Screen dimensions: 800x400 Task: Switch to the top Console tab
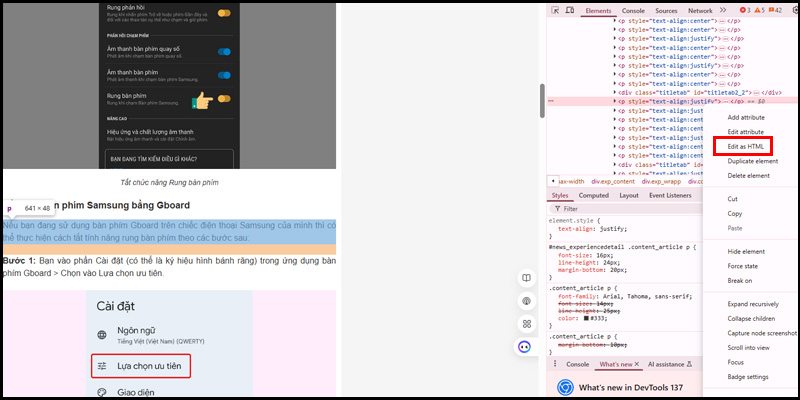coord(633,11)
